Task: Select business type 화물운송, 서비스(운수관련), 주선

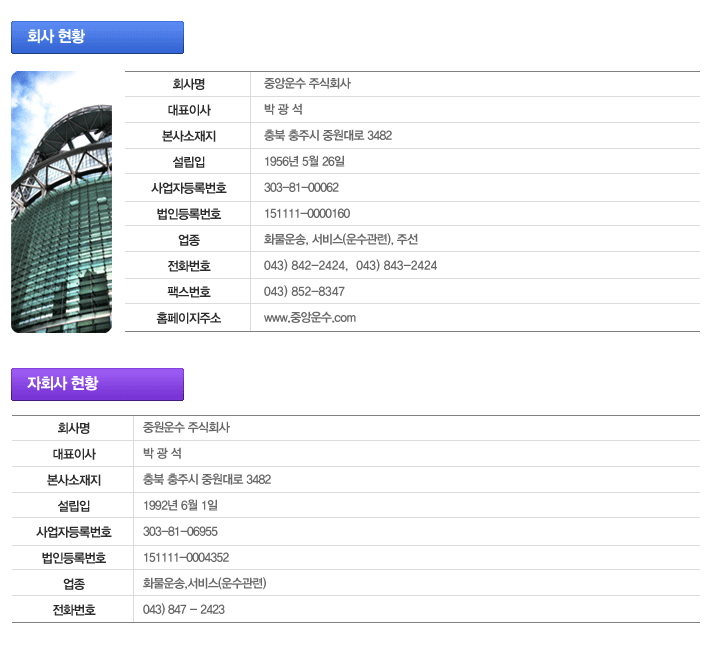Action: coord(341,240)
